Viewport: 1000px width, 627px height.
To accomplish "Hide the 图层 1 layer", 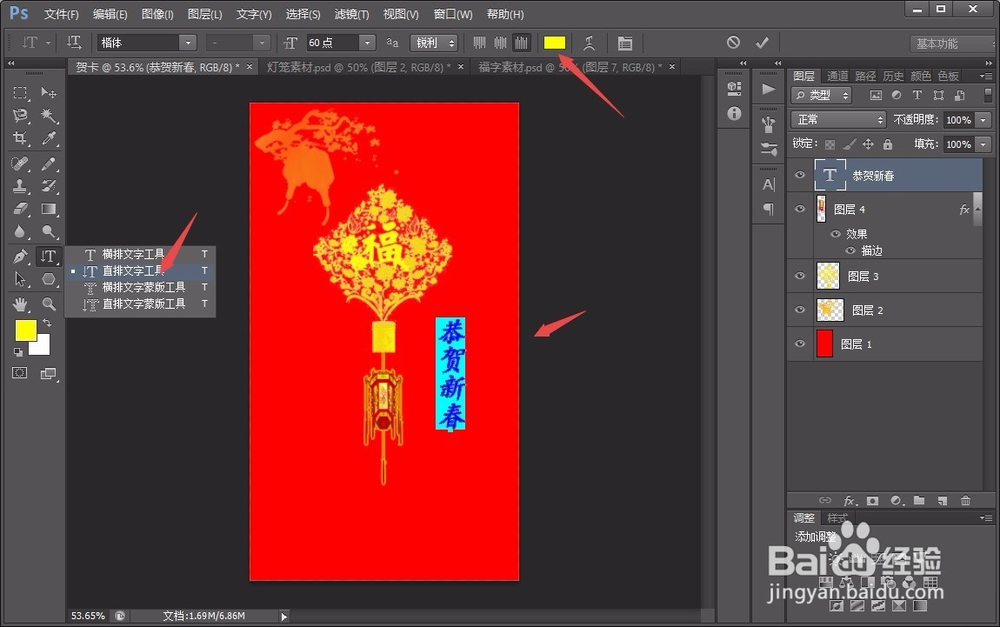I will (800, 344).
